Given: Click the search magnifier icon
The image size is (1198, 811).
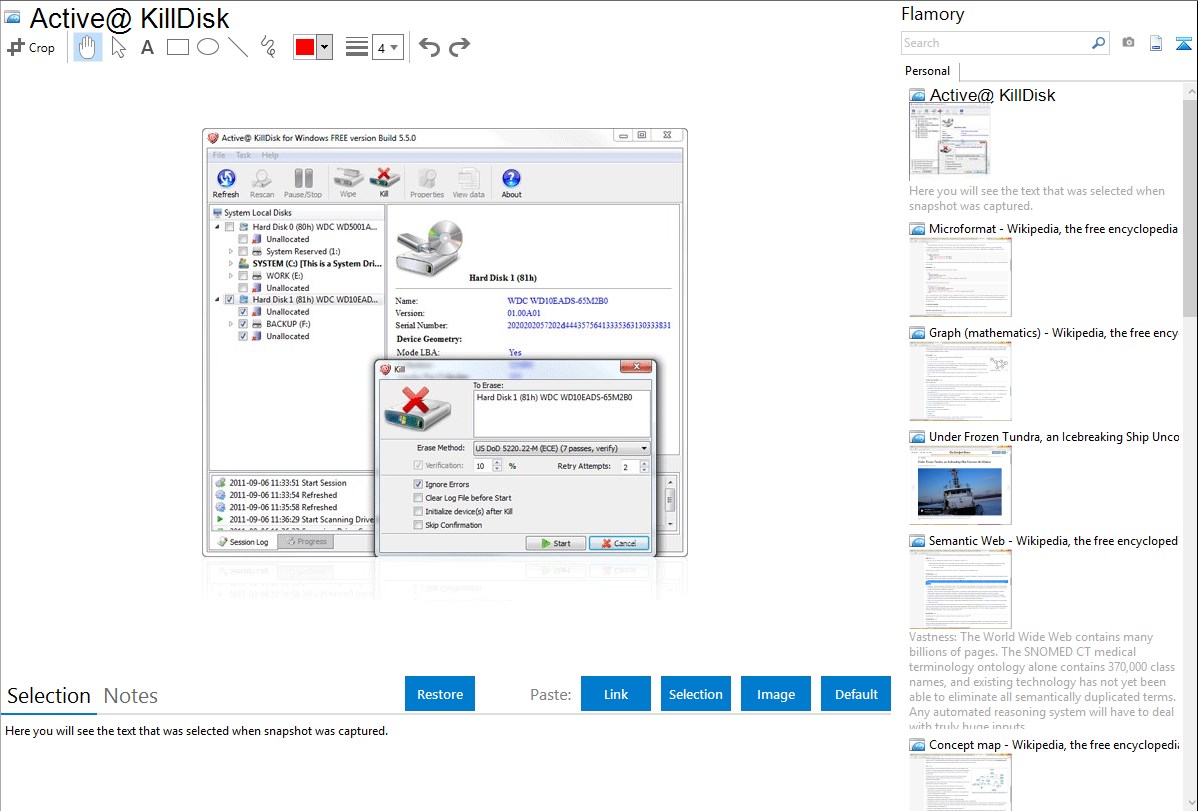Looking at the screenshot, I should tap(1099, 43).
